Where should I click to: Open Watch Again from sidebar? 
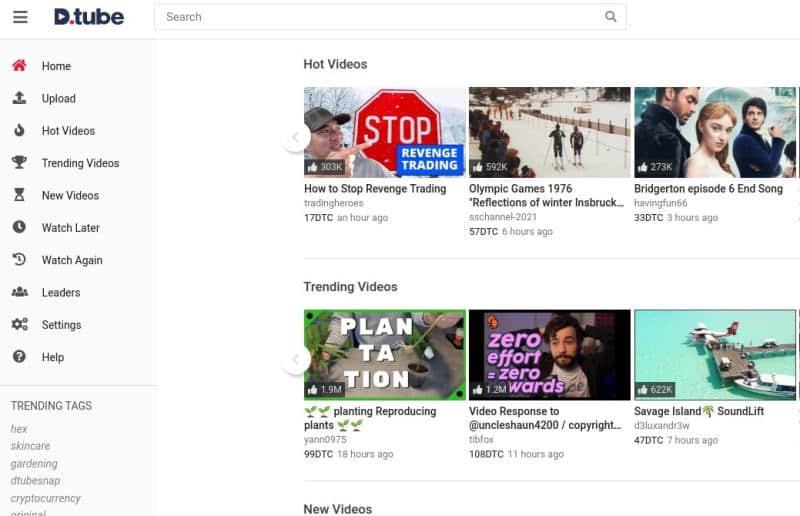coord(71,260)
